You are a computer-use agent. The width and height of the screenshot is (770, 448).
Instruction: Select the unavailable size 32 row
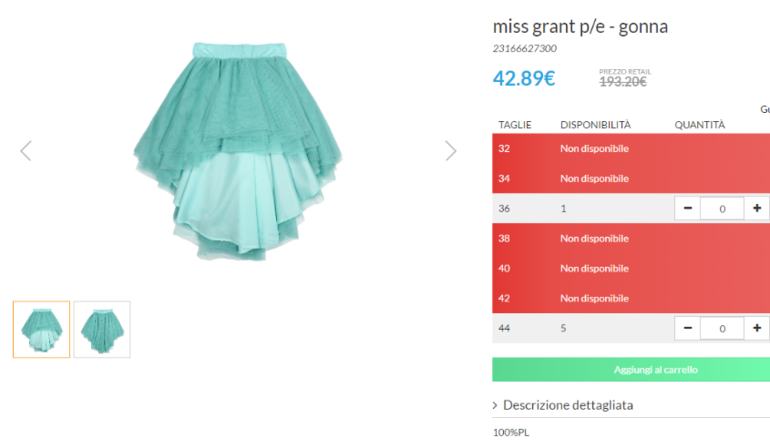pos(631,148)
